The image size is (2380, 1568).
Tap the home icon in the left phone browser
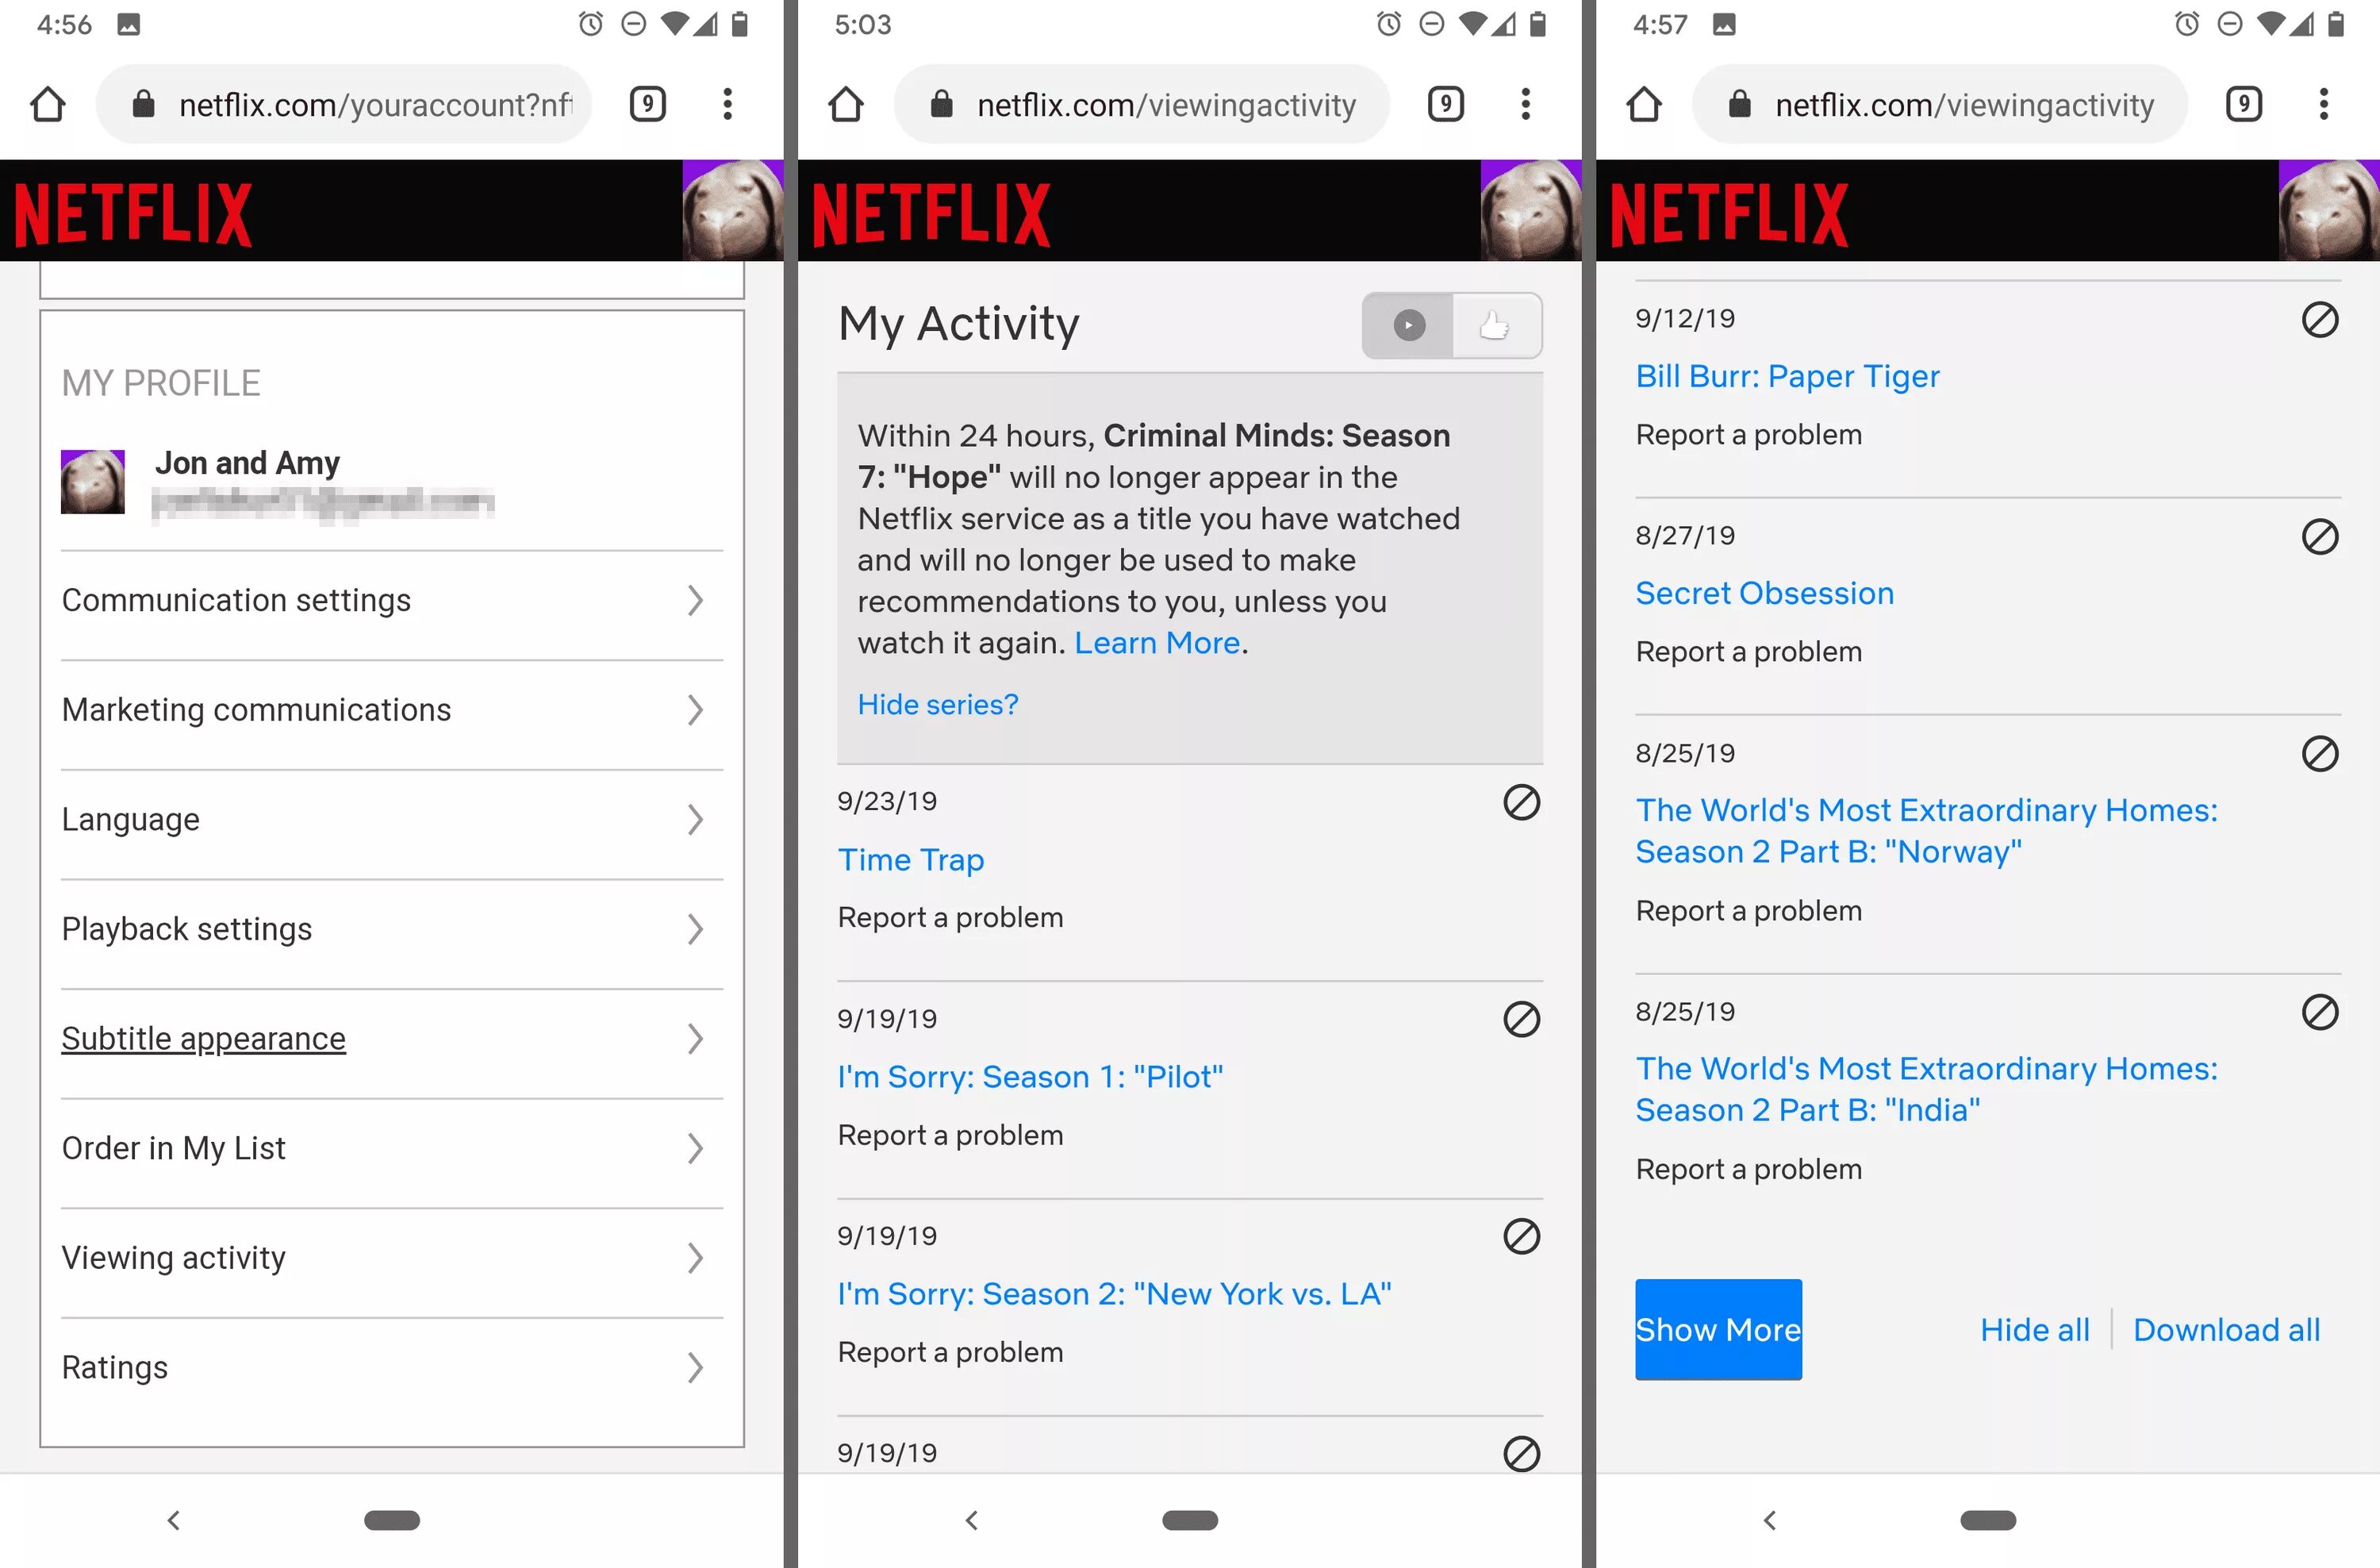47,104
